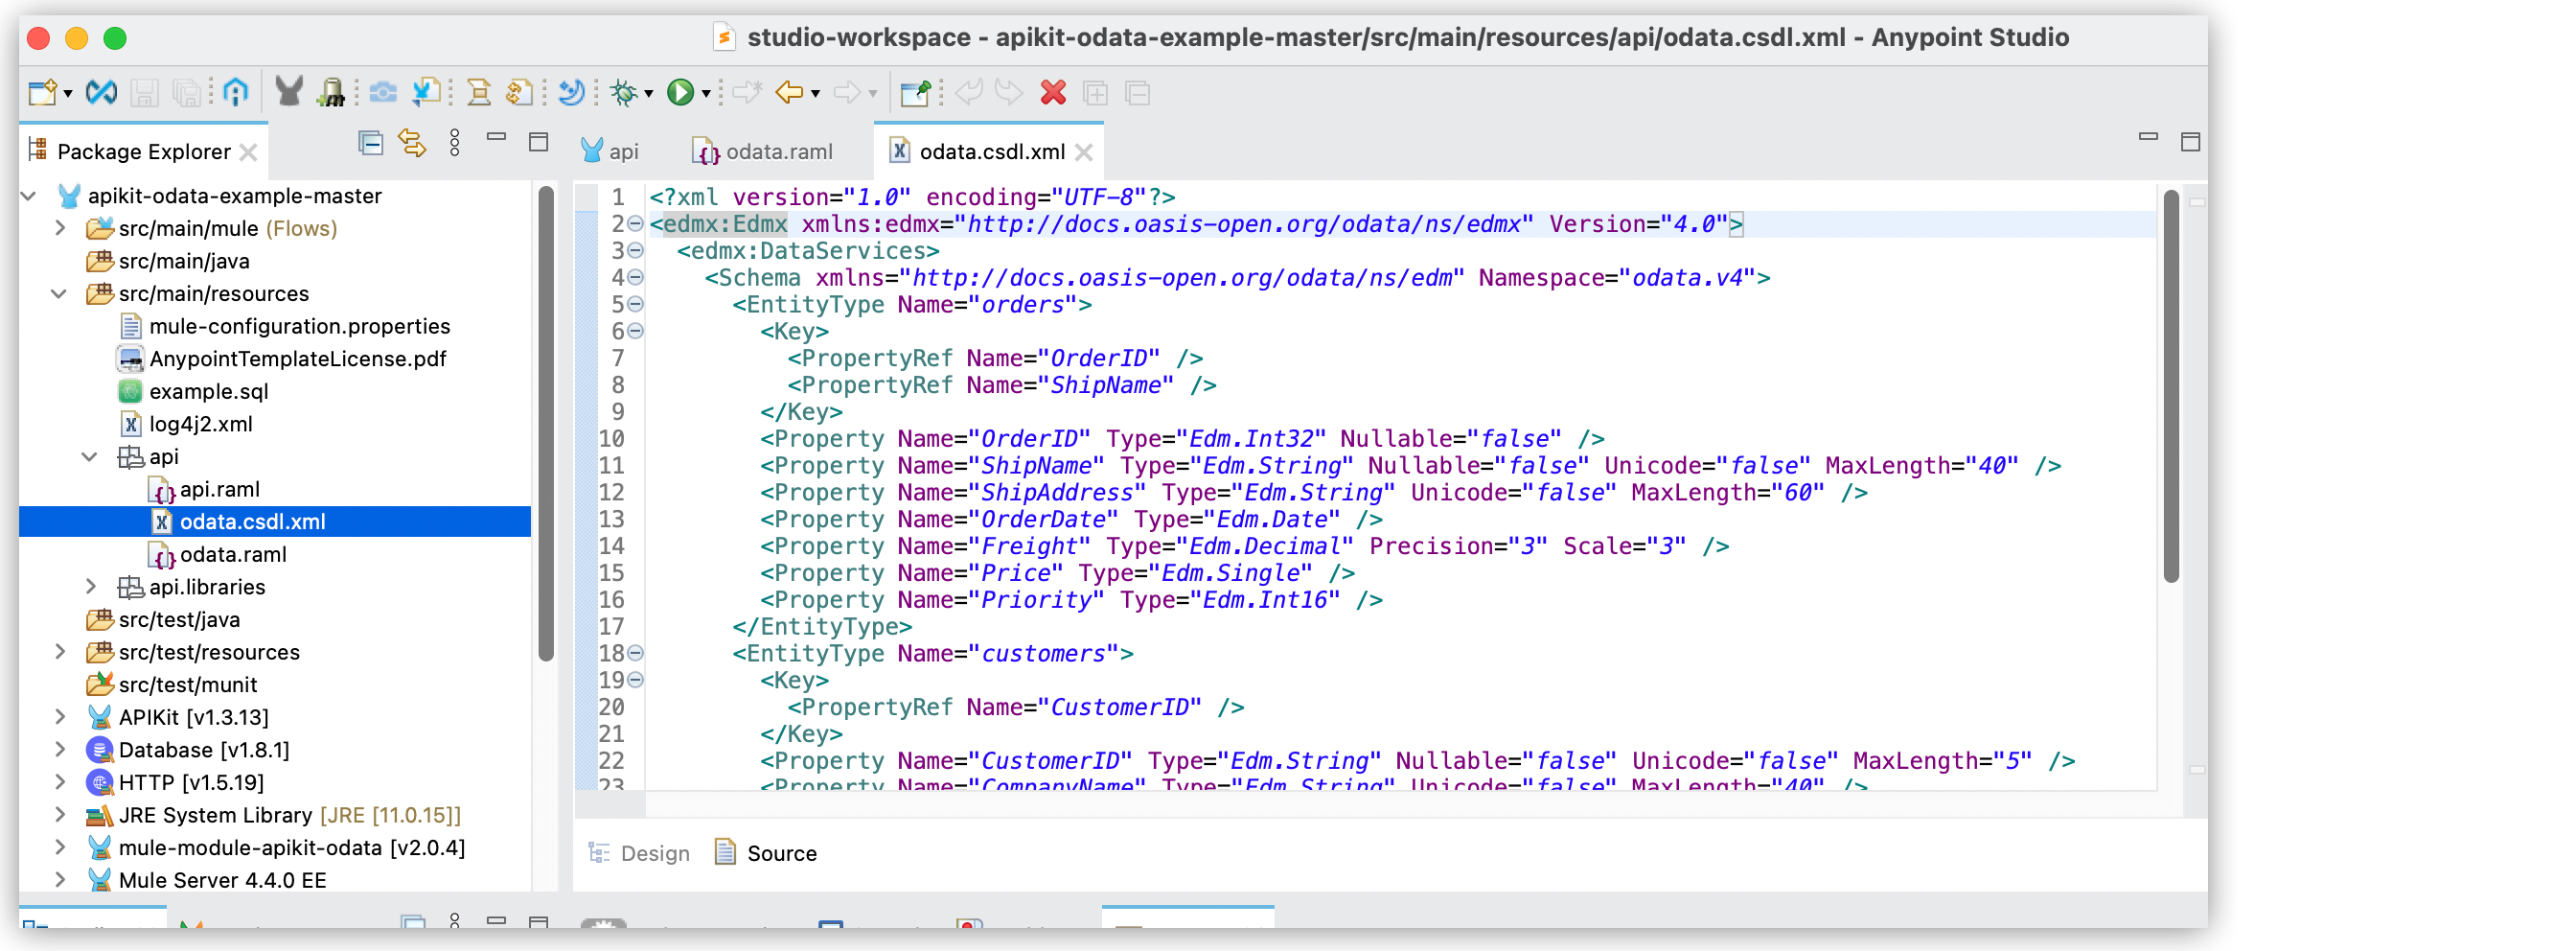
Task: Close the odata.csdl.xml editor tab
Action: click(1084, 152)
